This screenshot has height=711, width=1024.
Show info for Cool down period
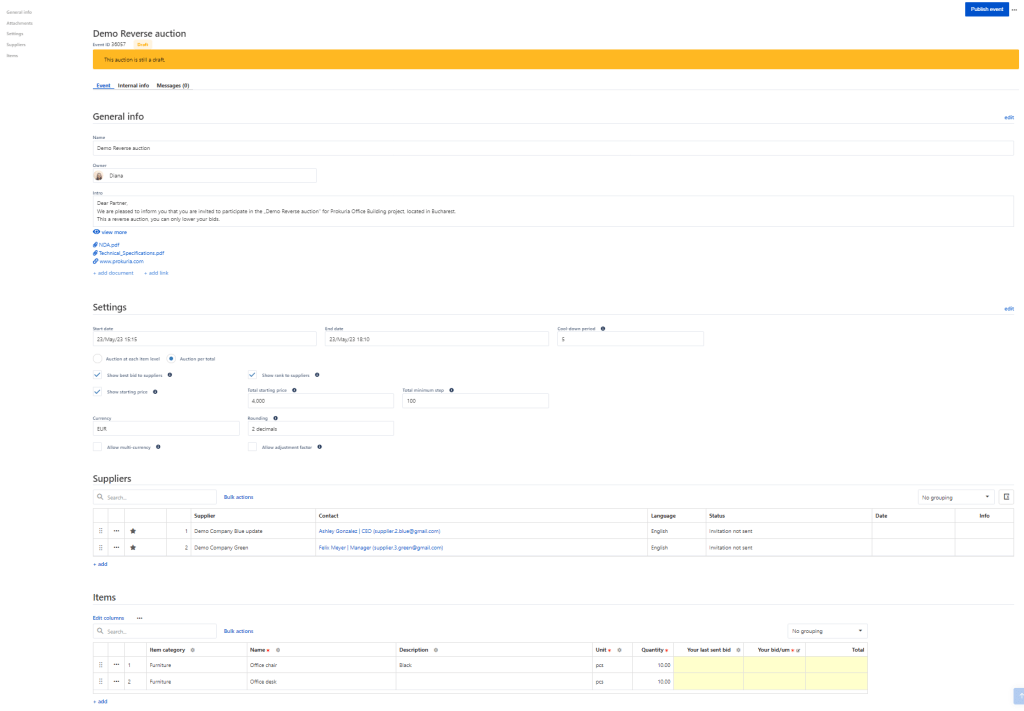point(603,328)
